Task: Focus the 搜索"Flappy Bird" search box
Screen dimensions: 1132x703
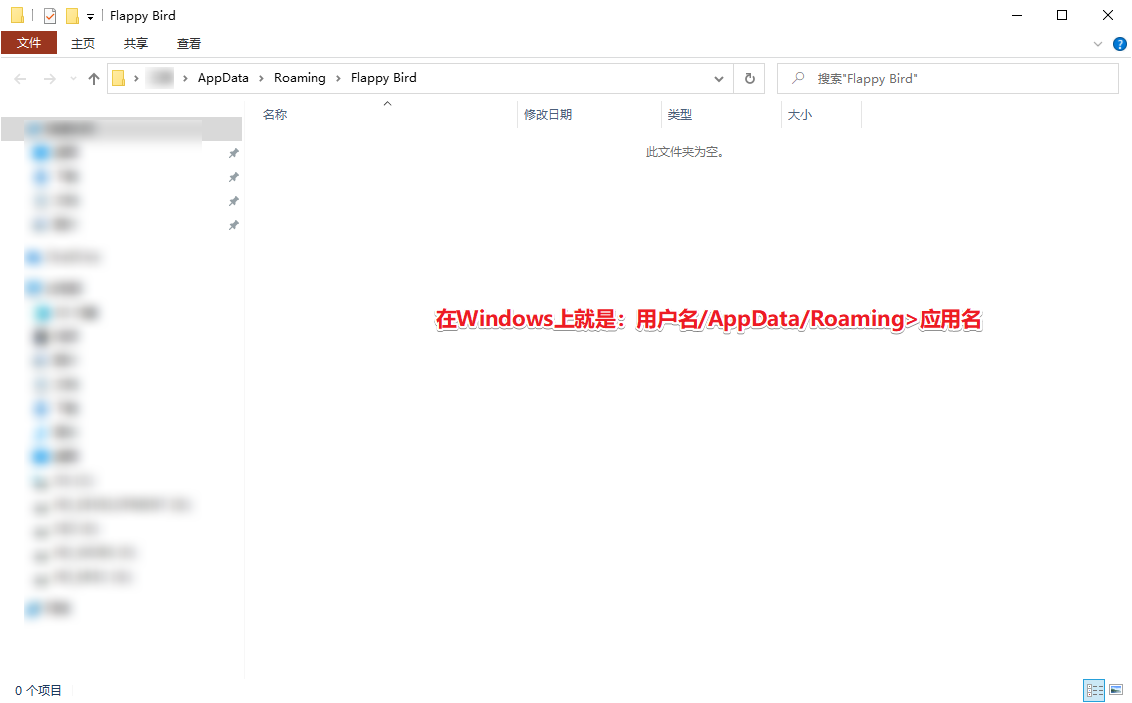Action: pyautogui.click(x=947, y=79)
